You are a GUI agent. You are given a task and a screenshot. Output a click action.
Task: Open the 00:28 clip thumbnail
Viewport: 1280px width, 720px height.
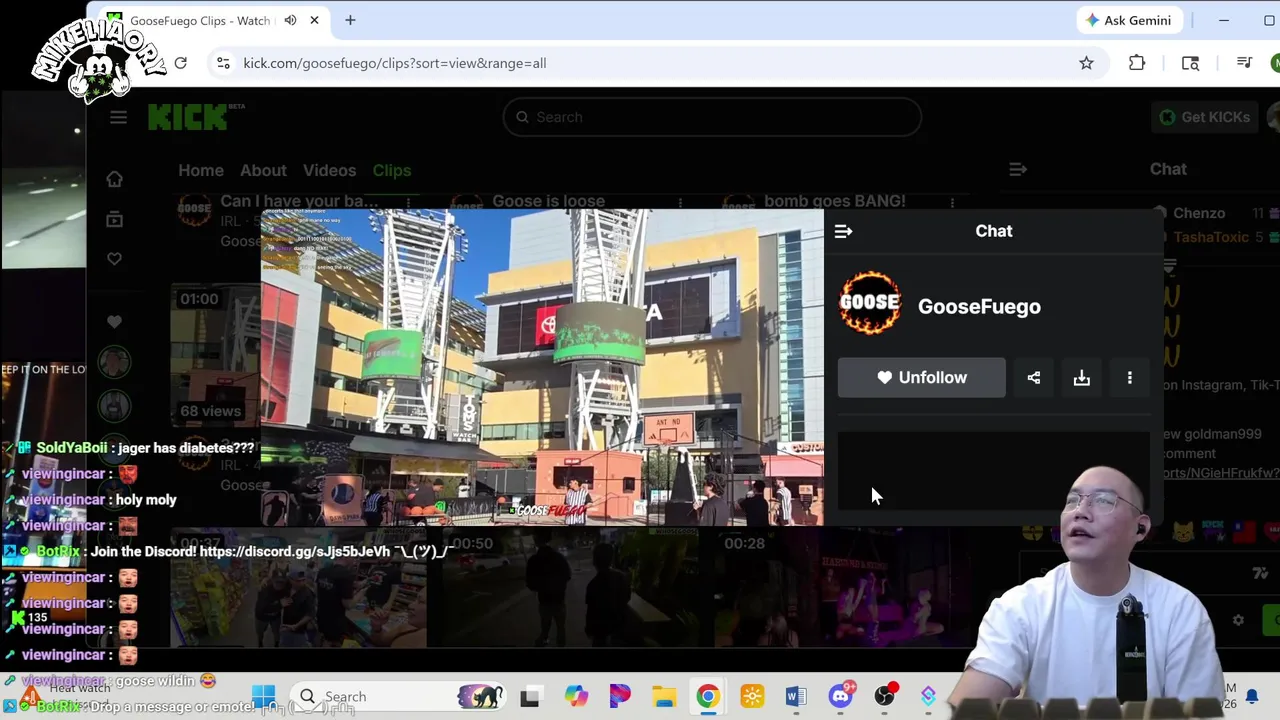pyautogui.click(x=840, y=590)
